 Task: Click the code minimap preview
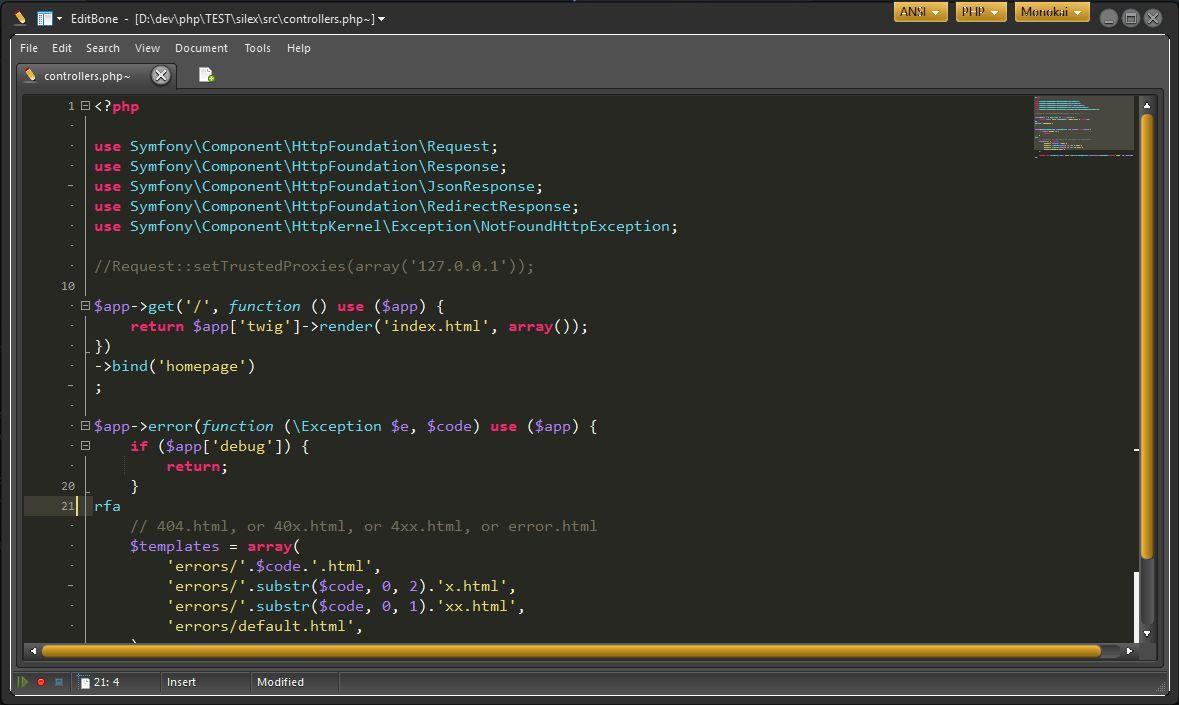click(1084, 125)
